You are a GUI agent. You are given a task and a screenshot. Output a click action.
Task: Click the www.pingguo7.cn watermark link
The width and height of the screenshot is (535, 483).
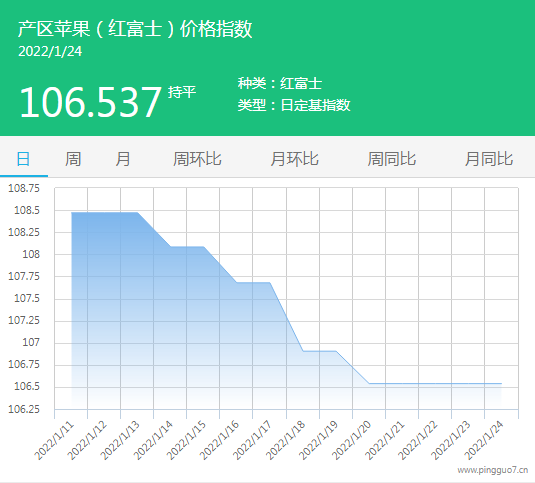tap(493, 470)
